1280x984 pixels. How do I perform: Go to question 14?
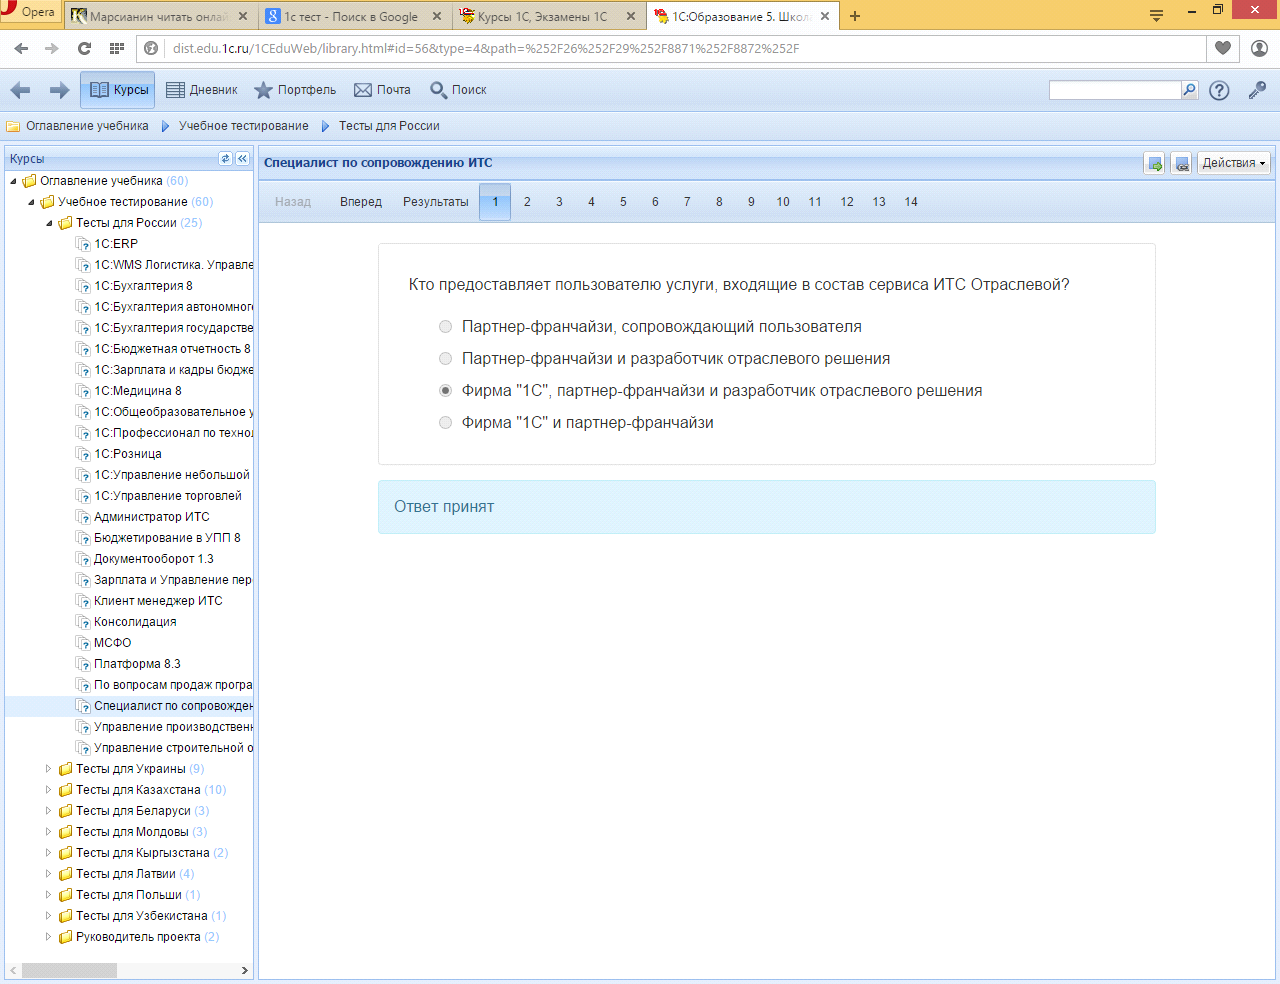(x=911, y=202)
